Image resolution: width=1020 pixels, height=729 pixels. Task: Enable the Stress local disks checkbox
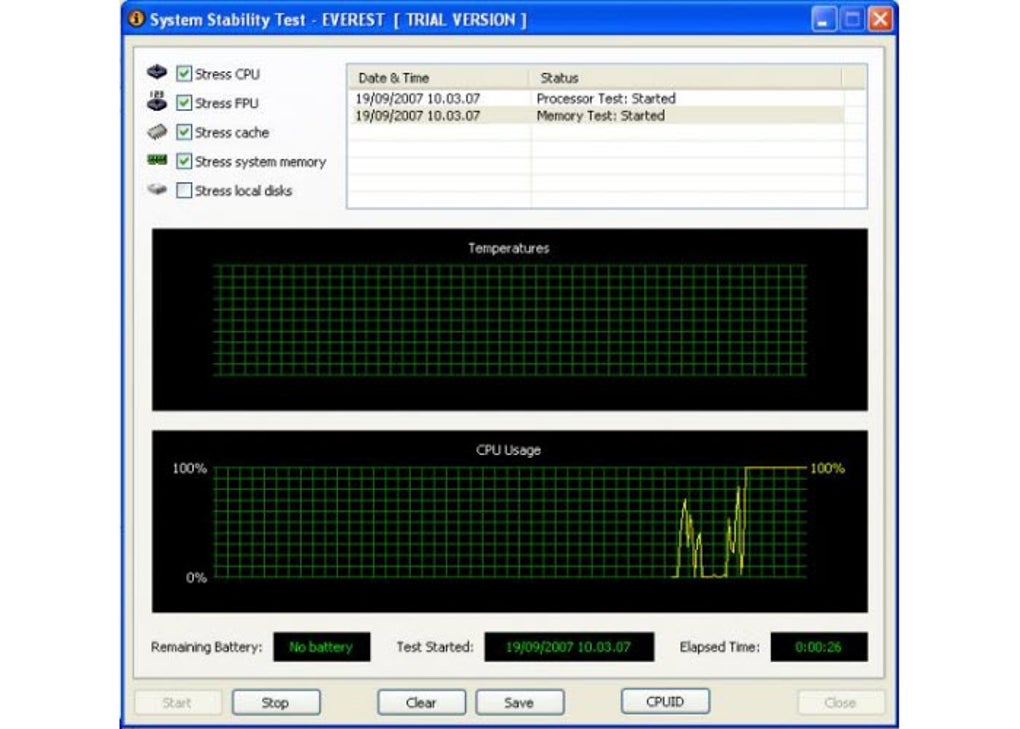click(x=184, y=191)
